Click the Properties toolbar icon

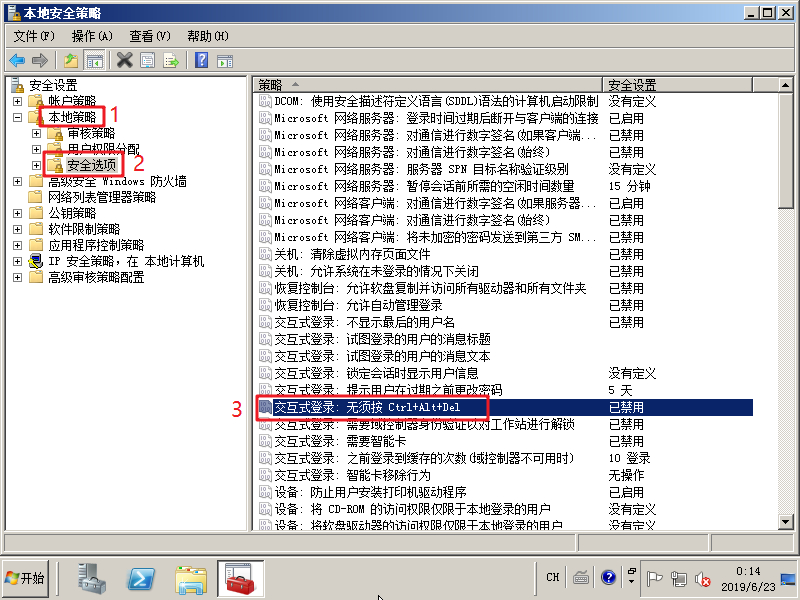coord(148,60)
